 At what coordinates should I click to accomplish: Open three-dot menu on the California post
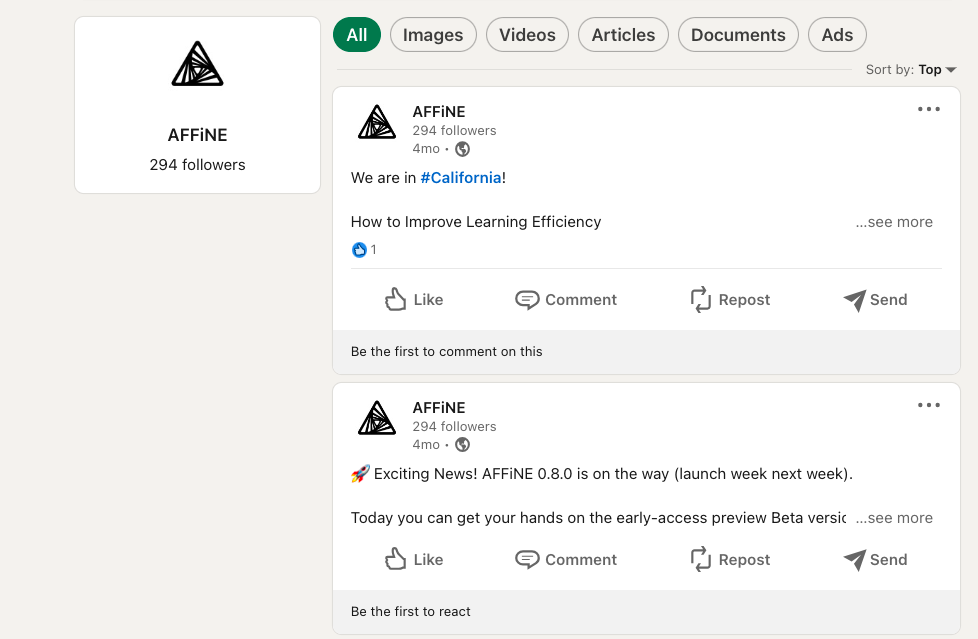point(929,109)
